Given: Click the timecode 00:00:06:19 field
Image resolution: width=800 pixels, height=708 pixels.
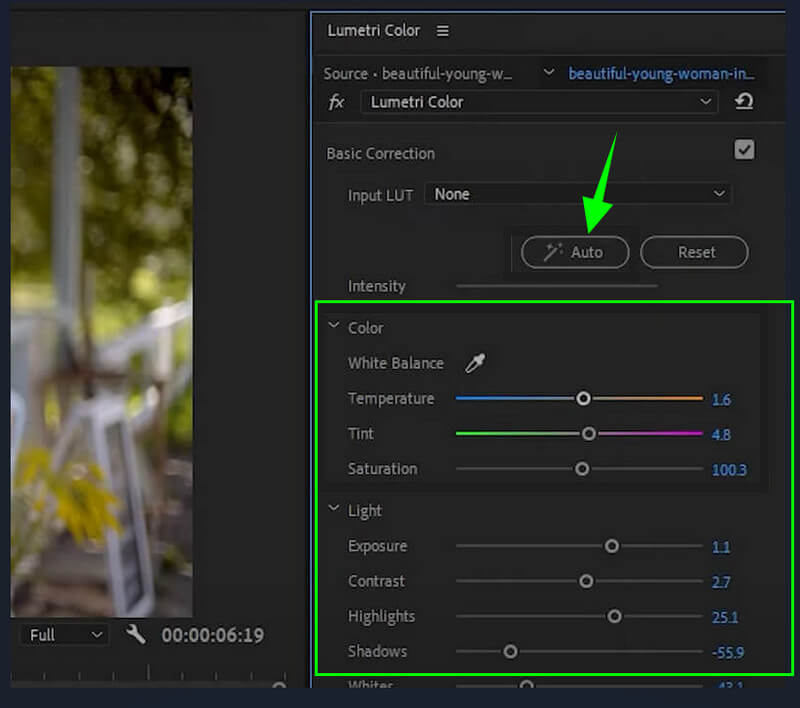Looking at the screenshot, I should [213, 634].
